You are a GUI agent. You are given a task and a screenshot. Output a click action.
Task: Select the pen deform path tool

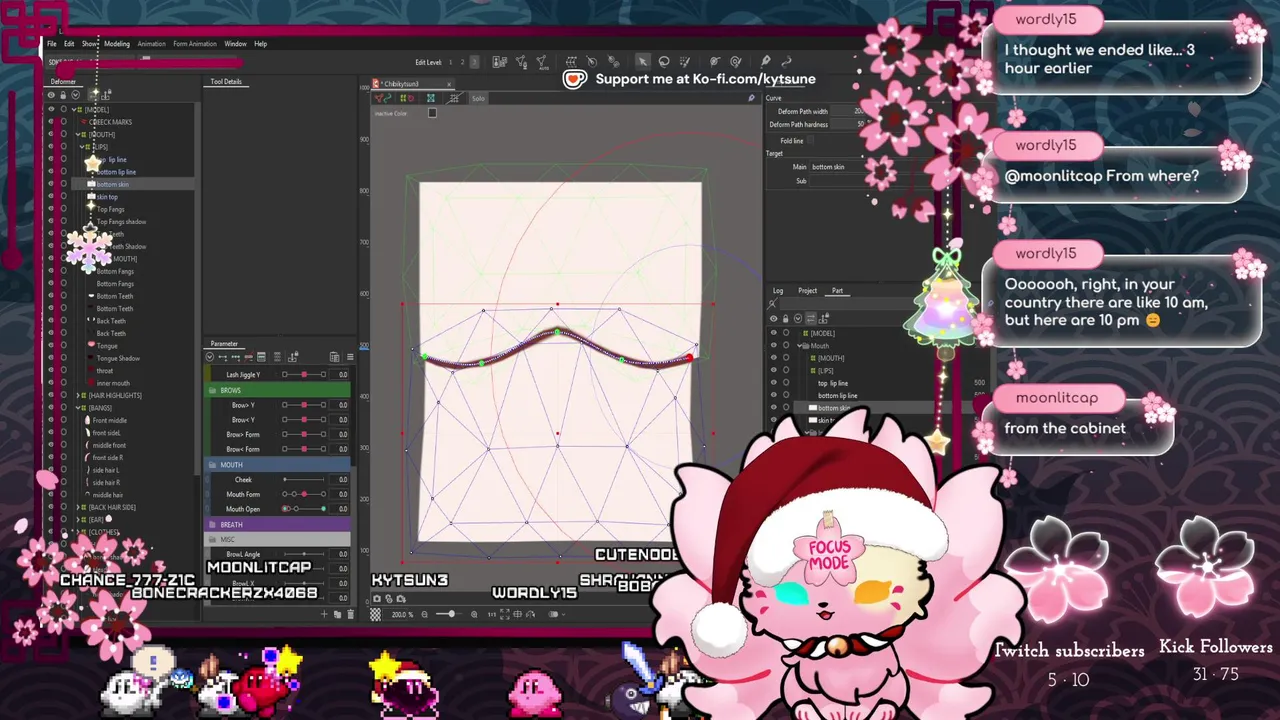click(765, 62)
